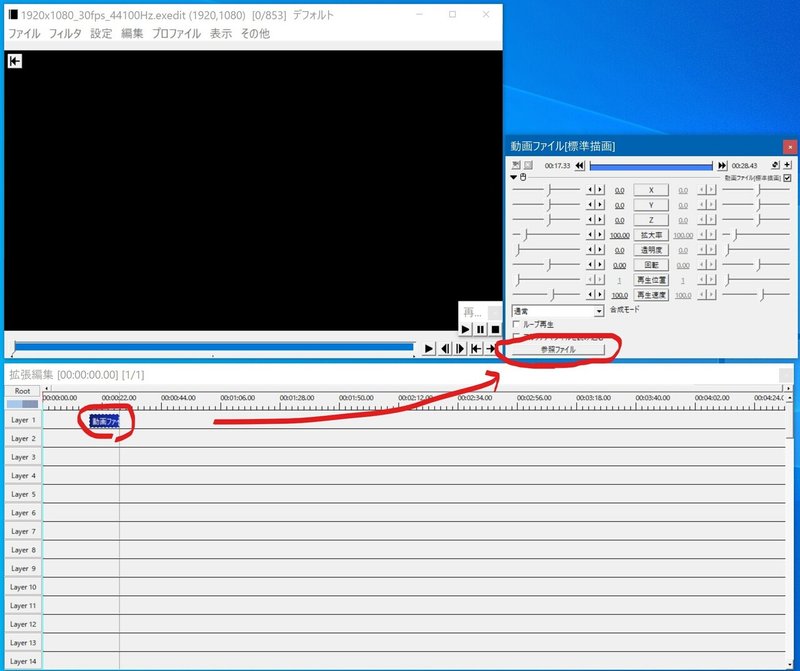Click the left X slider track

coord(546,190)
